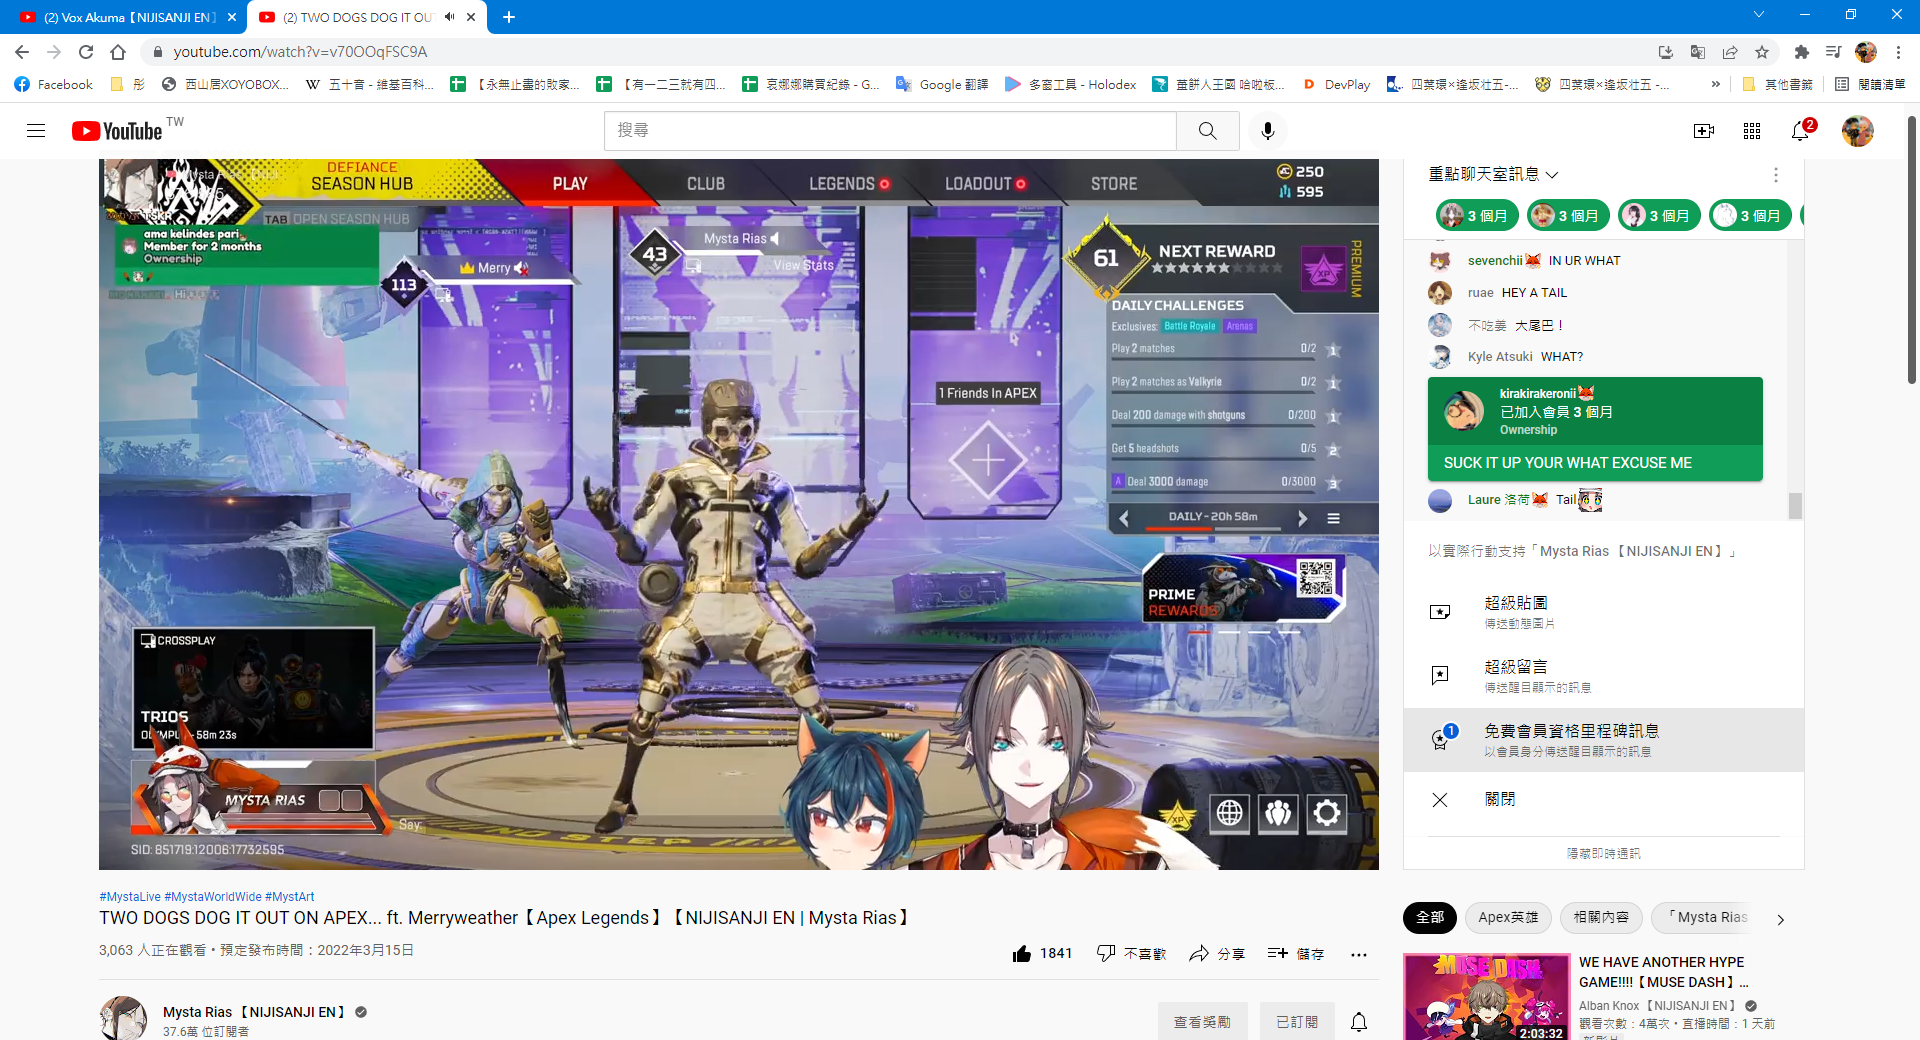Open Chrome three-dot menu
The width and height of the screenshot is (1920, 1040).
pyautogui.click(x=1898, y=52)
